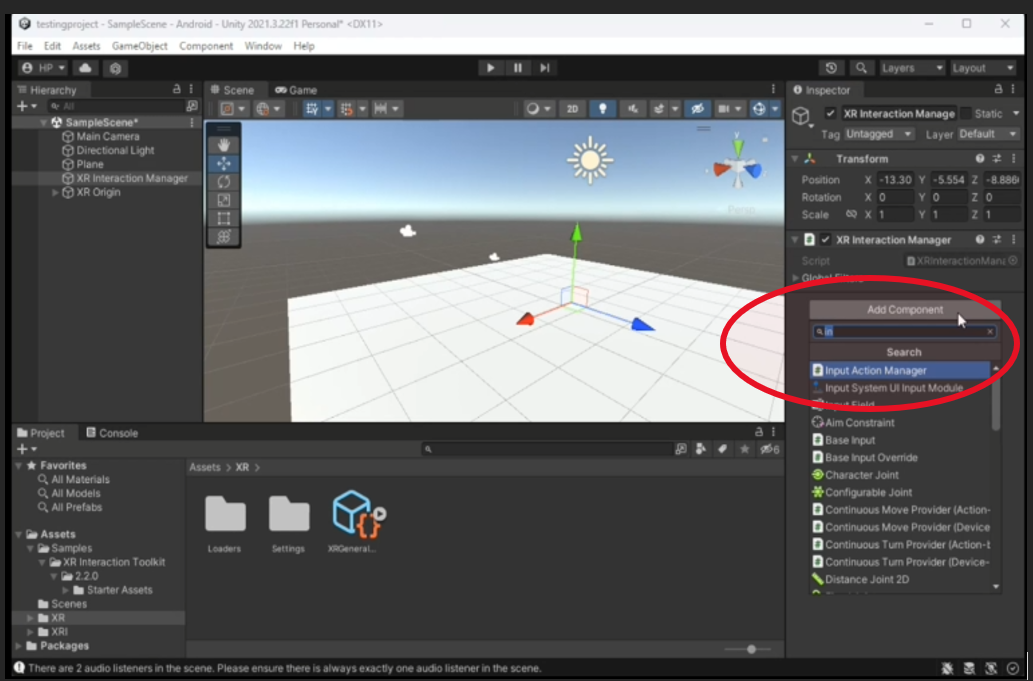This screenshot has width=1033, height=681.
Task: Select the Move tool in scene toolbar
Action: [x=224, y=163]
